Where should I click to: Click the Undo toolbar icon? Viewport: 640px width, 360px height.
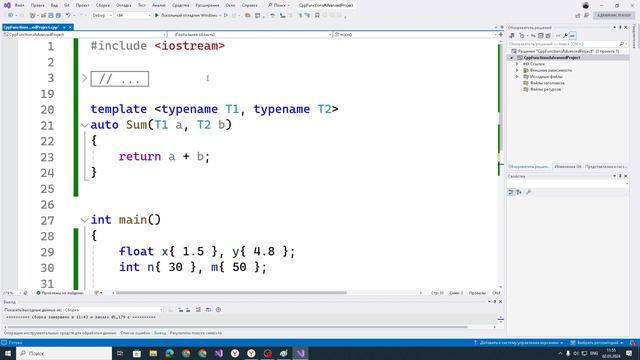point(68,15)
